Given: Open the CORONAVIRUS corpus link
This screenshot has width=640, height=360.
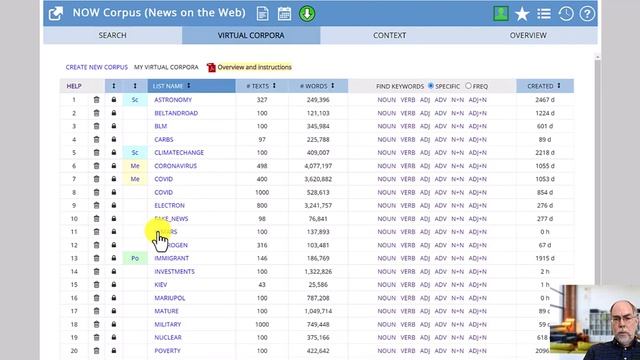Looking at the screenshot, I should [176, 166].
